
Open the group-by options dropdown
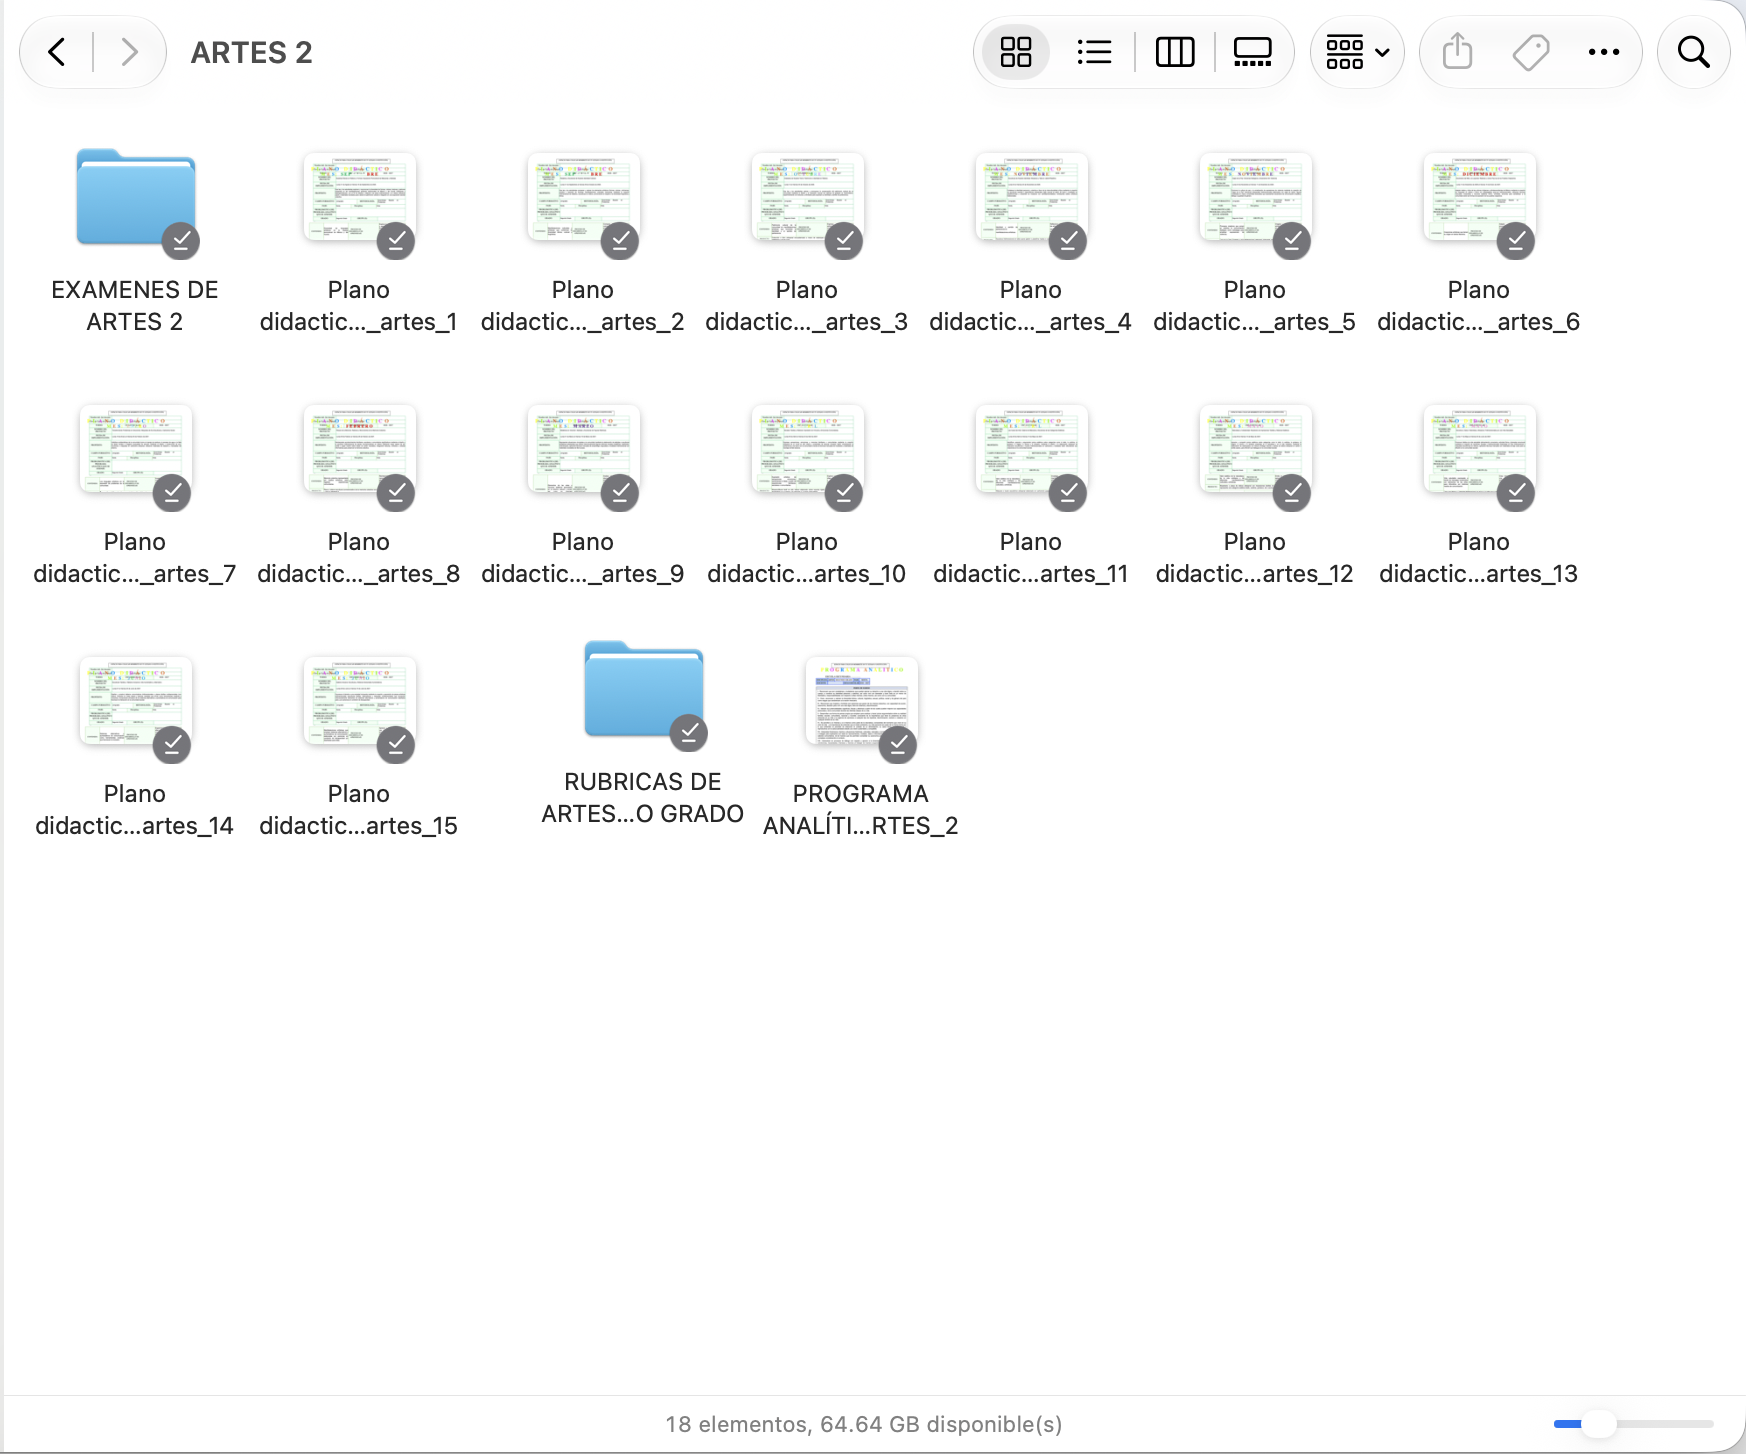pos(1357,52)
